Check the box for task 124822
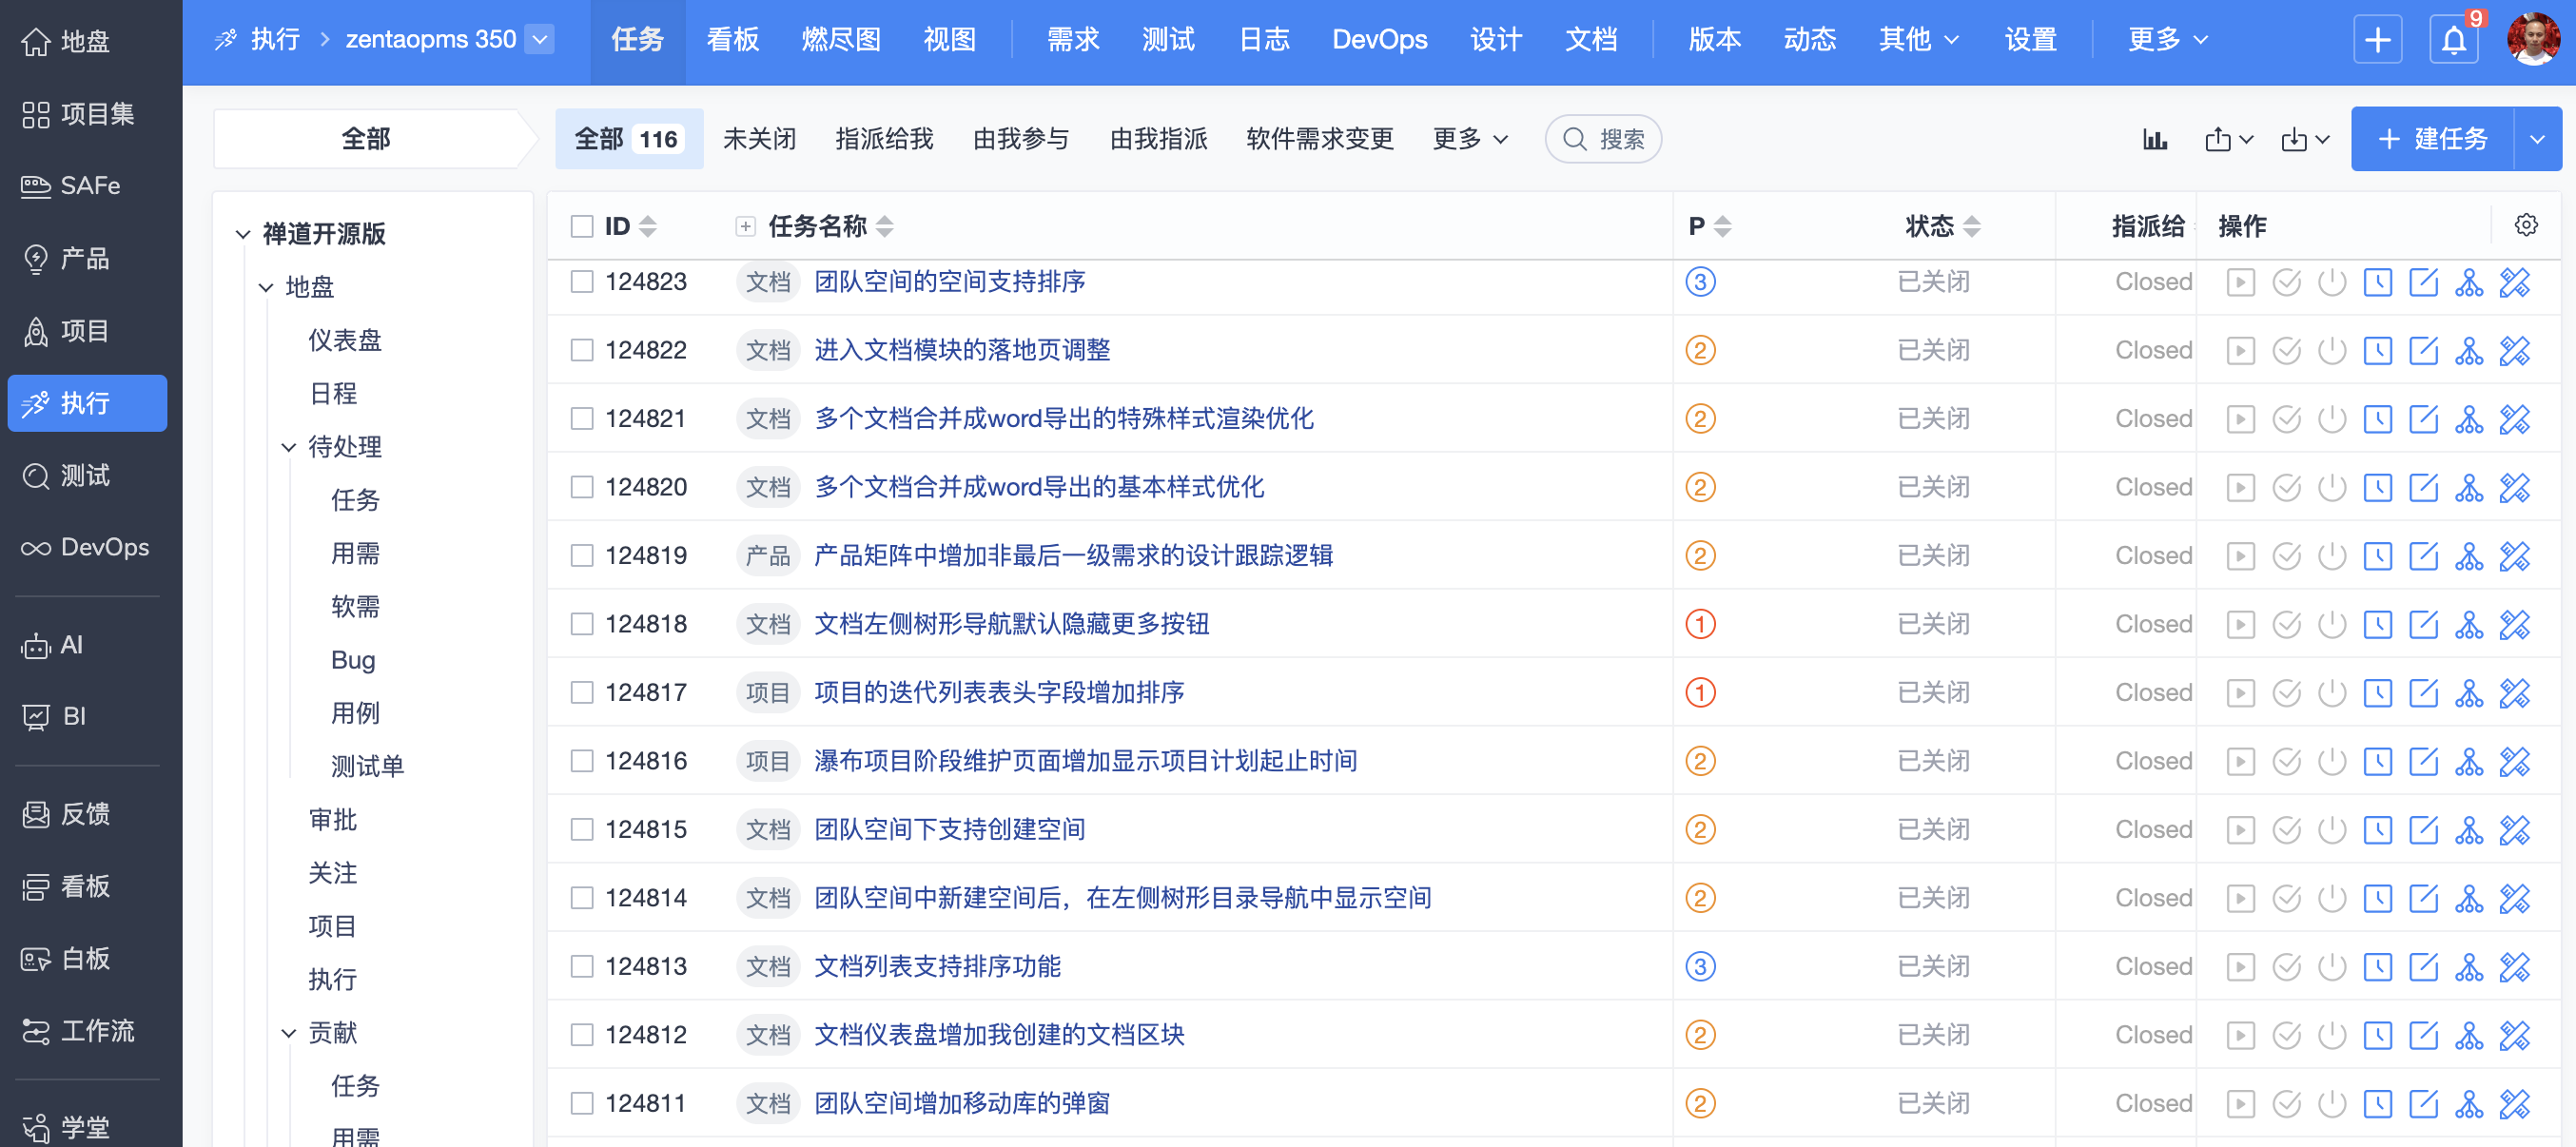 [581, 350]
